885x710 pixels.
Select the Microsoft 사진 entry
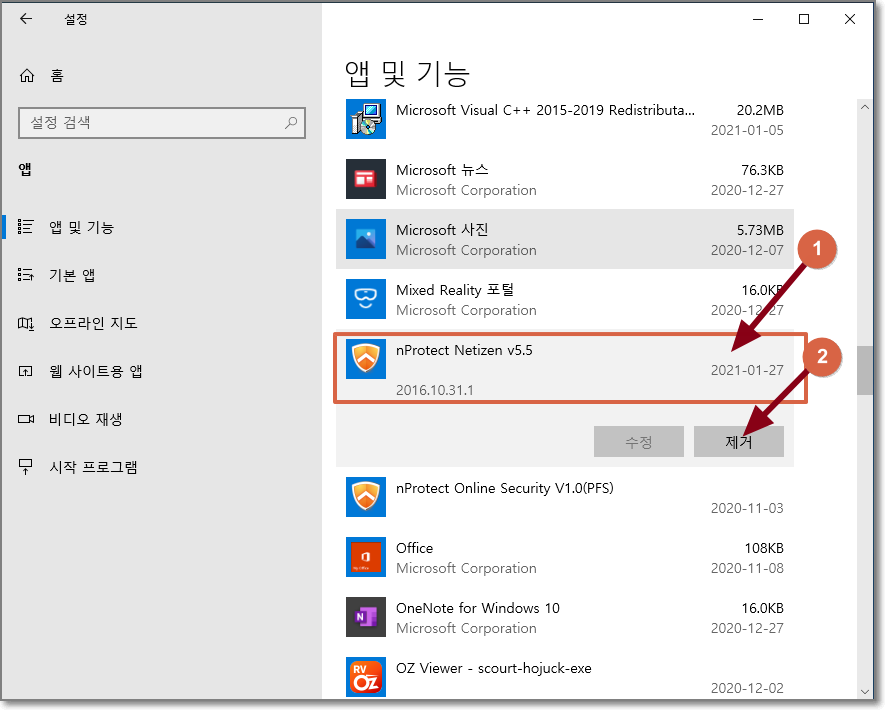(564, 239)
